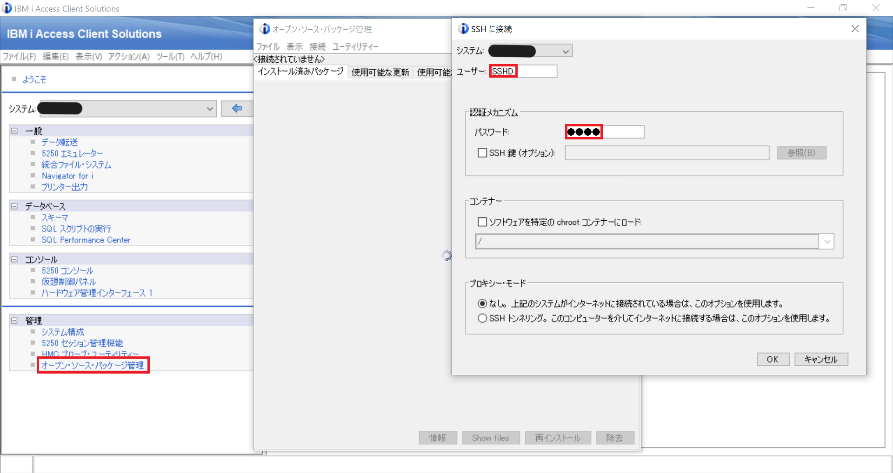Click the ようこそ link
The image size is (893, 473).
click(x=34, y=79)
